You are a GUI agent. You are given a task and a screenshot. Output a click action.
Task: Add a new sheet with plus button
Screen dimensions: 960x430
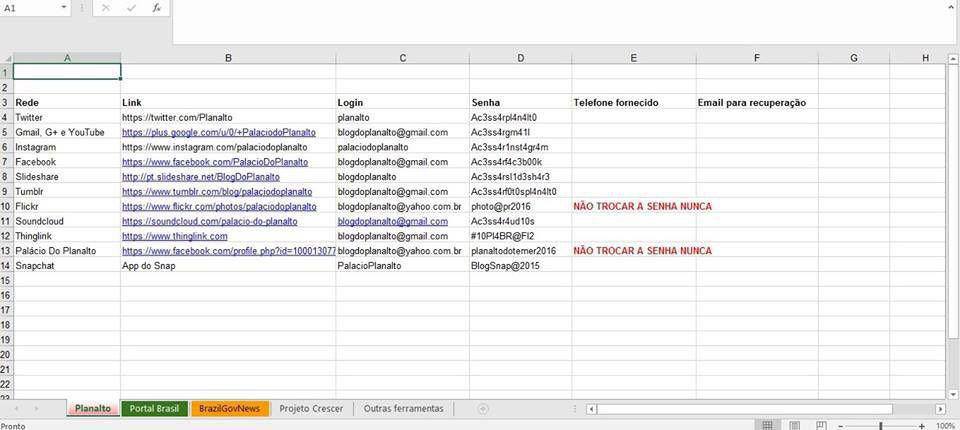[482, 409]
